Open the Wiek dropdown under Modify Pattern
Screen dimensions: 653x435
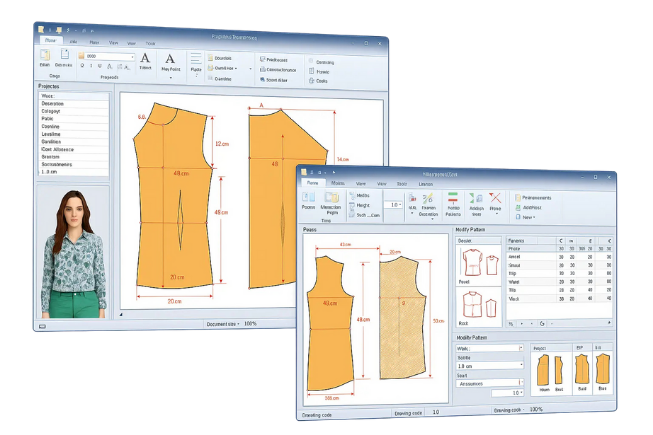pos(521,349)
